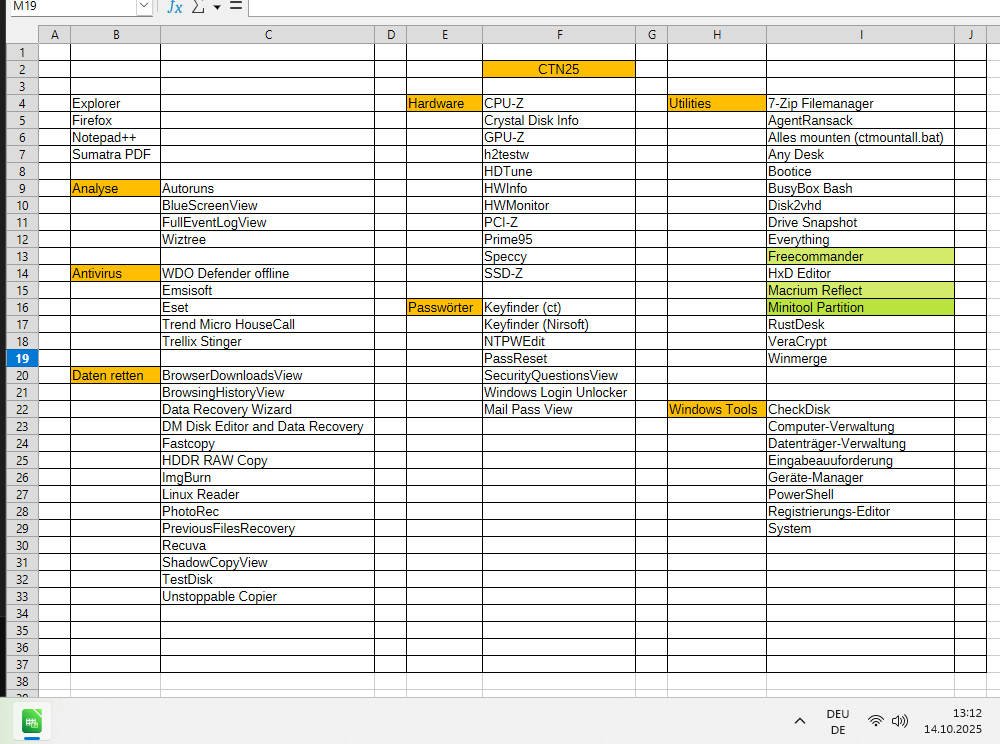Click the BusyBox Bash cell
The image size is (1000, 744).
(861, 188)
